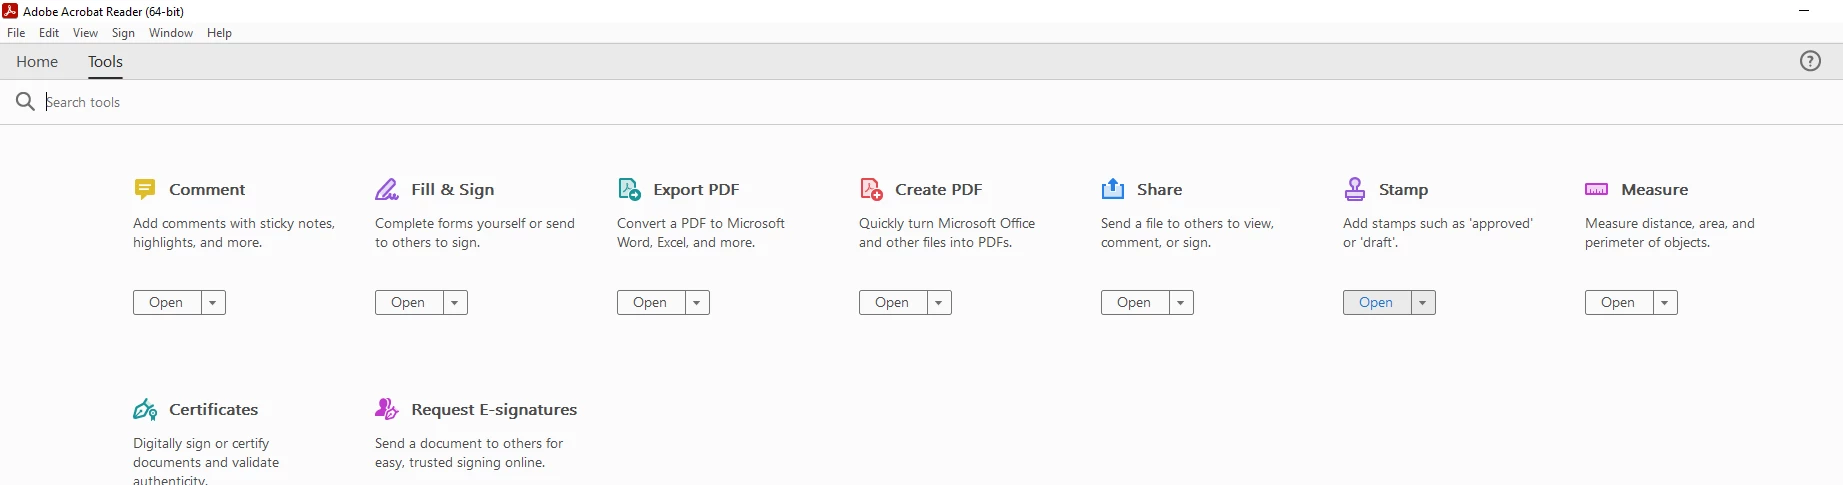Image resolution: width=1843 pixels, height=485 pixels.
Task: Click the Measure heading text
Action: [x=1655, y=189]
